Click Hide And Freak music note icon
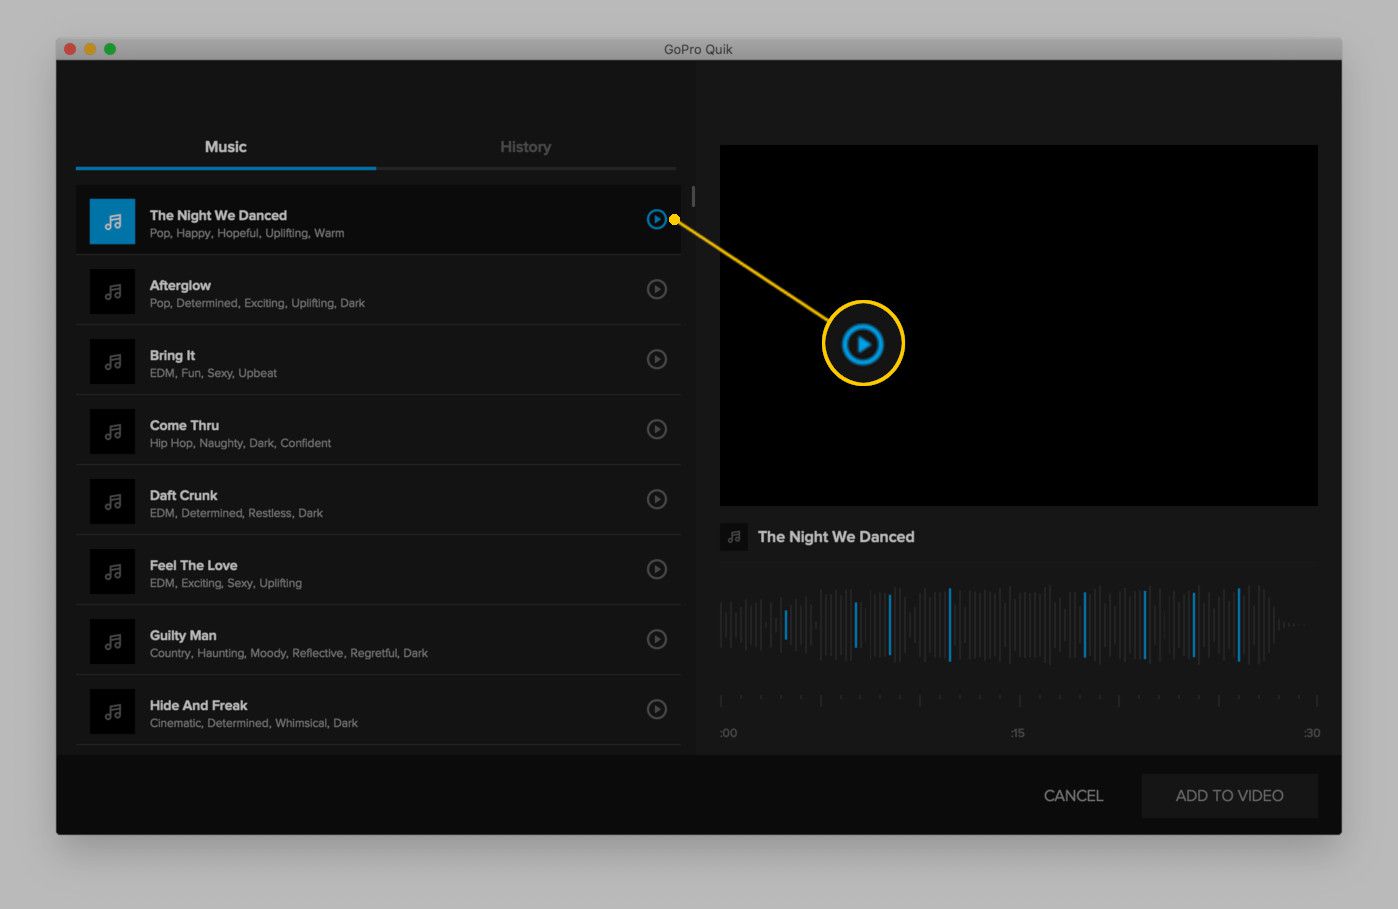The image size is (1398, 909). [112, 711]
